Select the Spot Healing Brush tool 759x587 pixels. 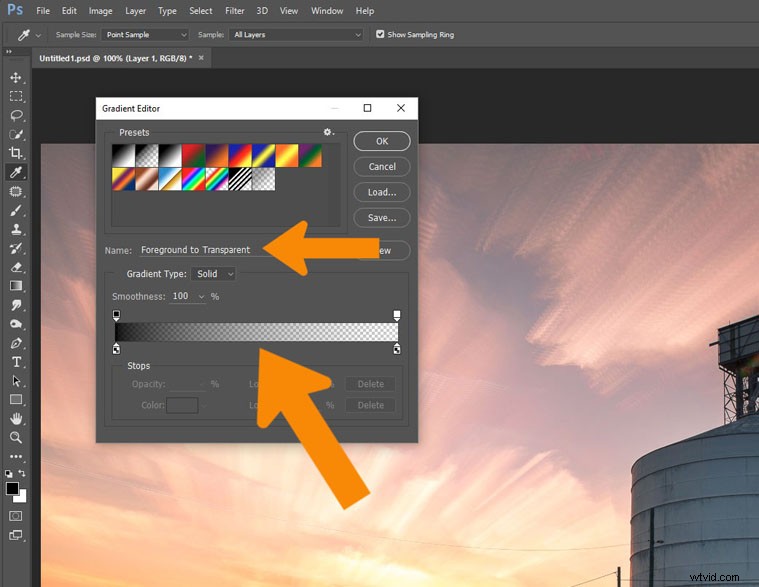click(15, 191)
